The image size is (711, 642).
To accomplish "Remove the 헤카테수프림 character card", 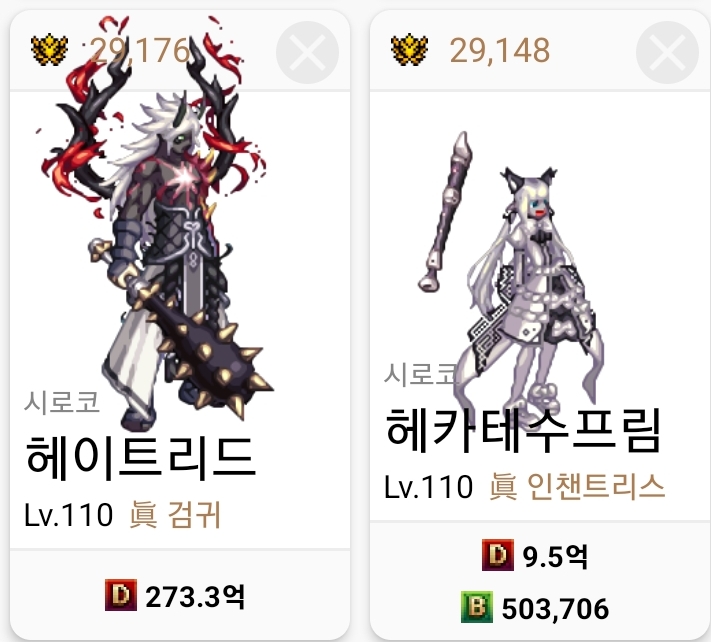I will coord(667,52).
